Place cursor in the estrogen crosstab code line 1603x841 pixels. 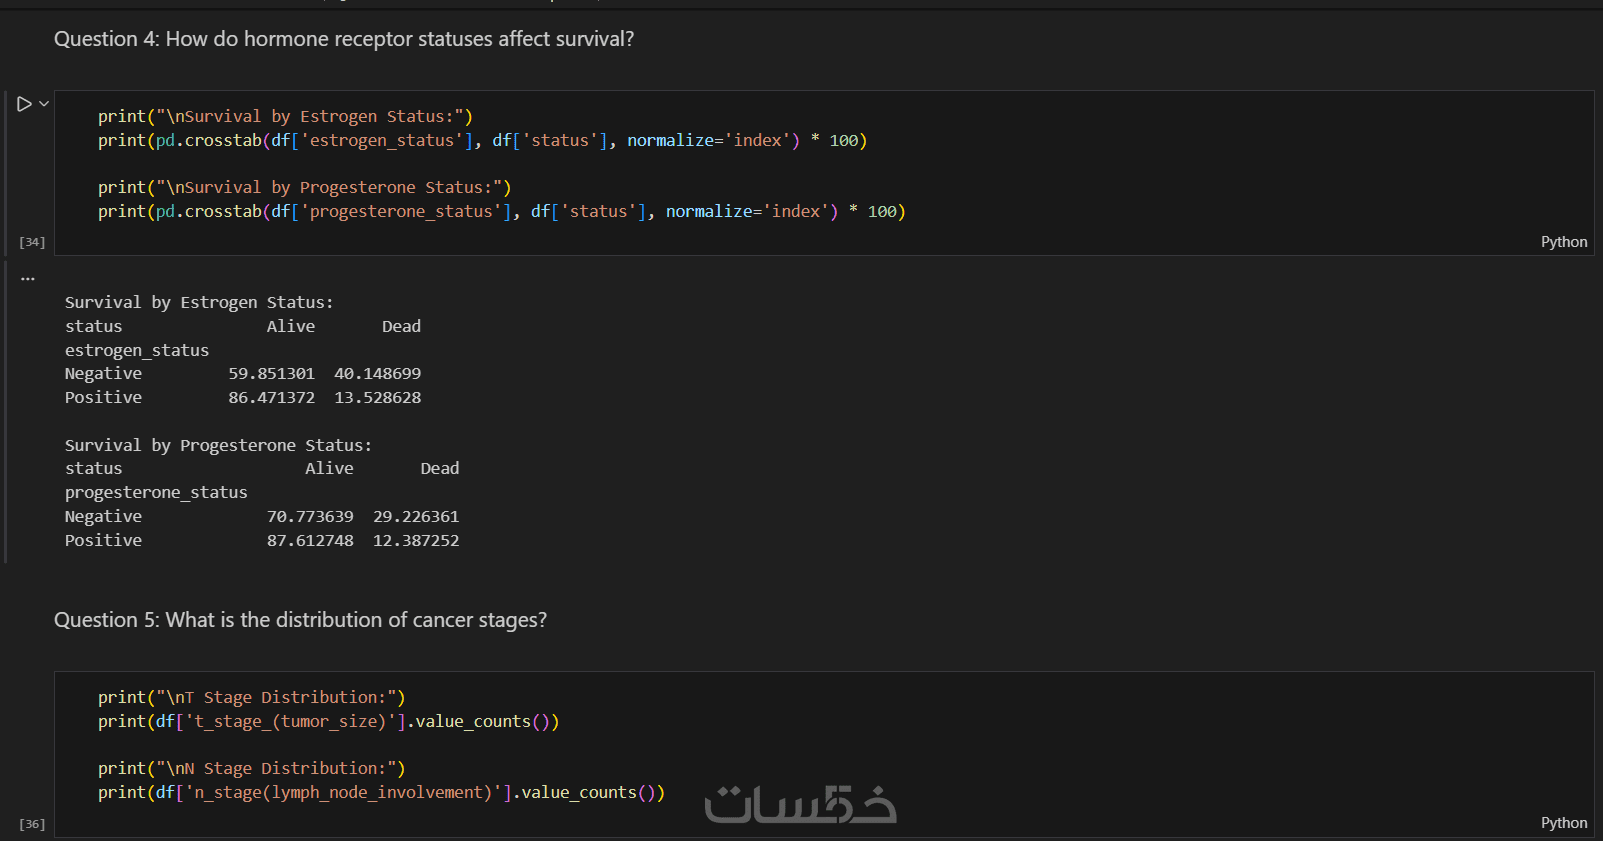[482, 141]
